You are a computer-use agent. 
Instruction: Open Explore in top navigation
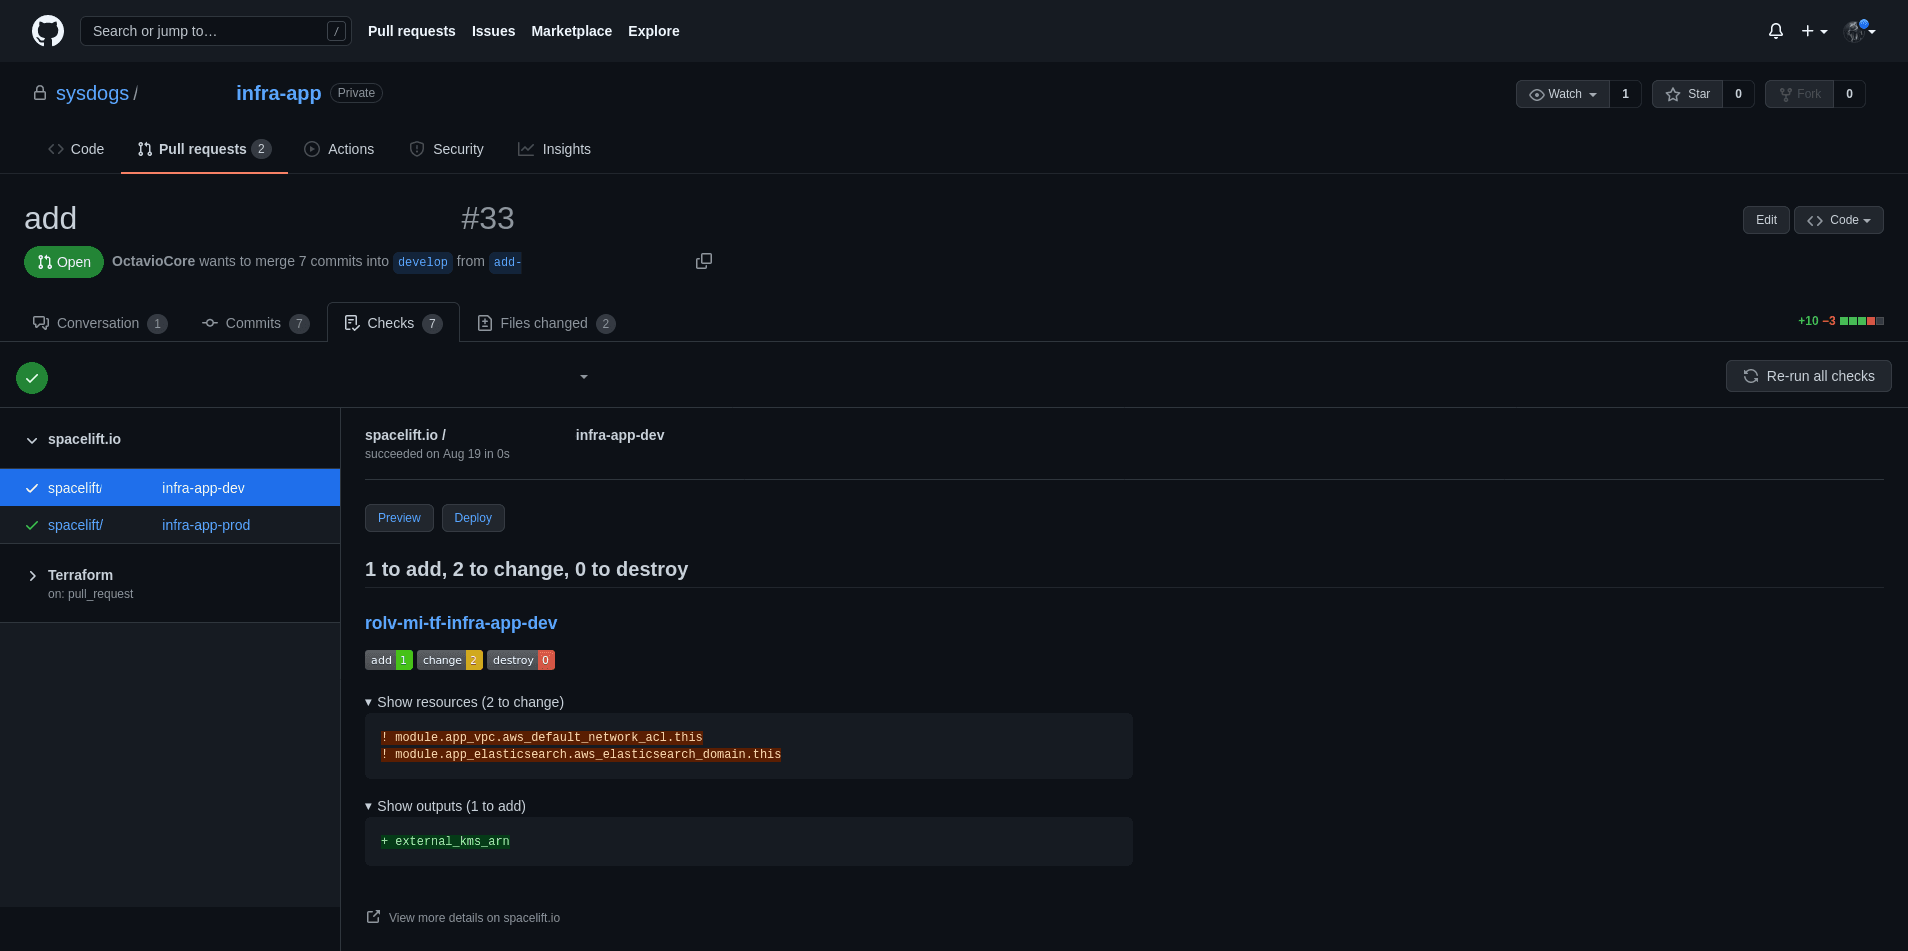coord(653,31)
